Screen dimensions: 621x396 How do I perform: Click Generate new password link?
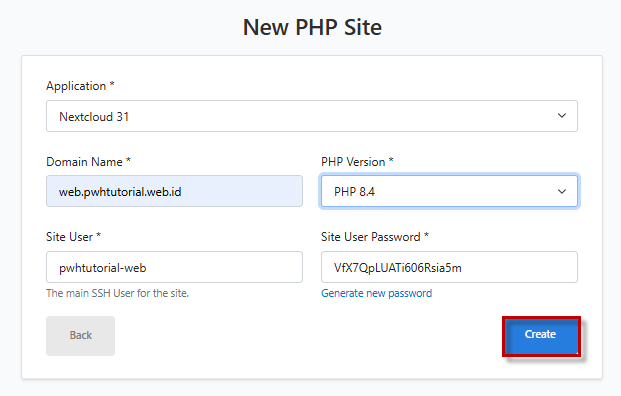coord(376,293)
